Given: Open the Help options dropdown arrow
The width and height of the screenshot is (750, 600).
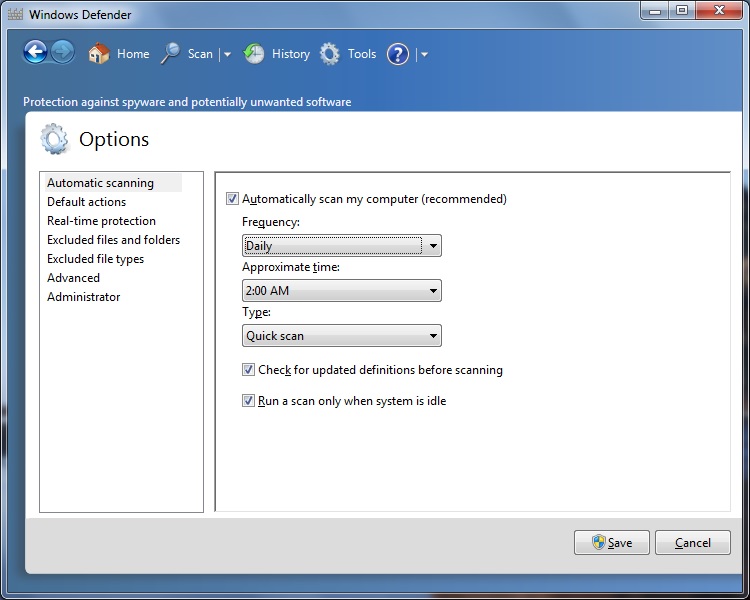Looking at the screenshot, I should [424, 55].
